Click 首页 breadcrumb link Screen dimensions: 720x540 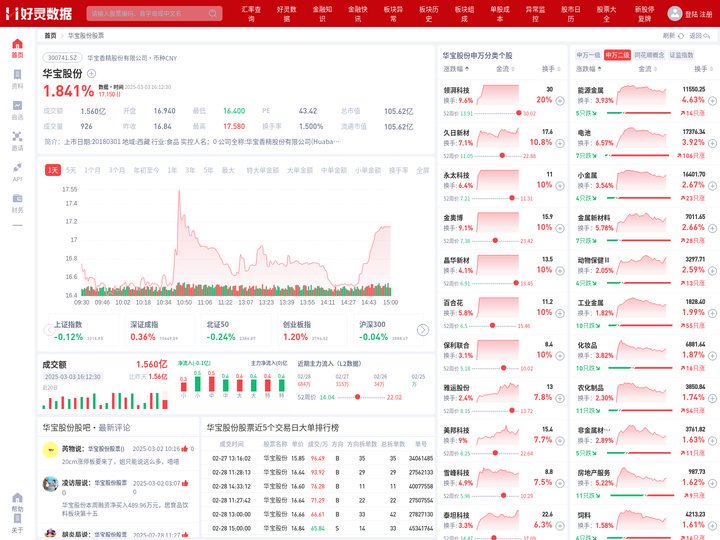point(51,36)
